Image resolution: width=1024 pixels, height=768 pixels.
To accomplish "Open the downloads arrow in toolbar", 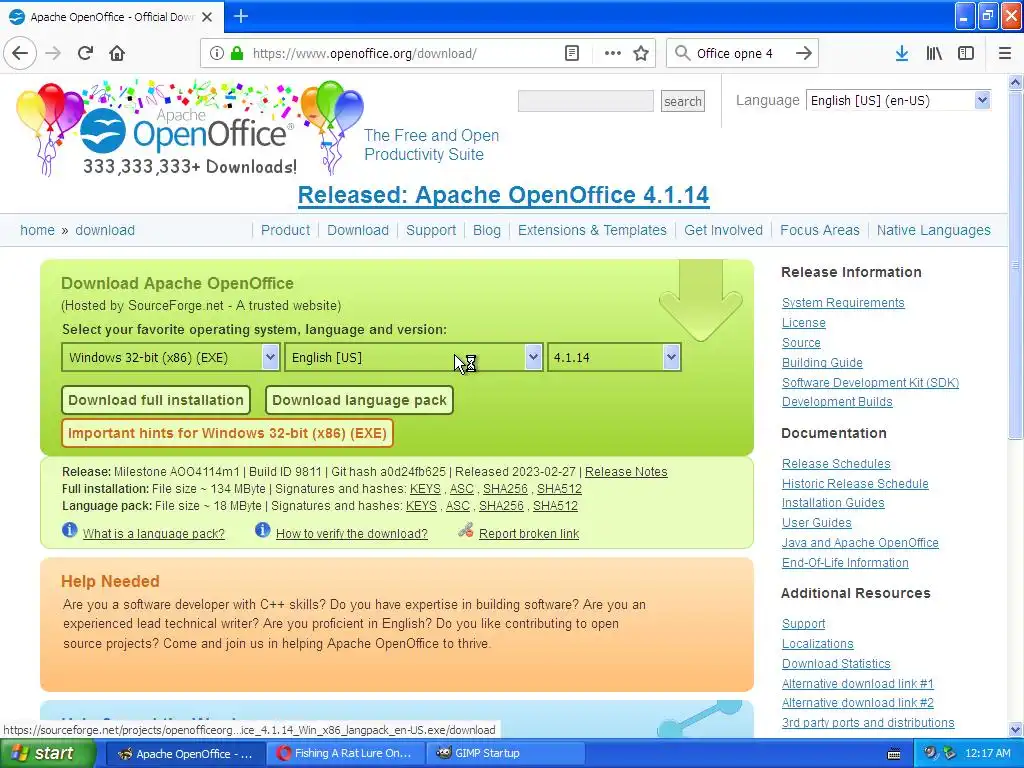I will tap(902, 53).
